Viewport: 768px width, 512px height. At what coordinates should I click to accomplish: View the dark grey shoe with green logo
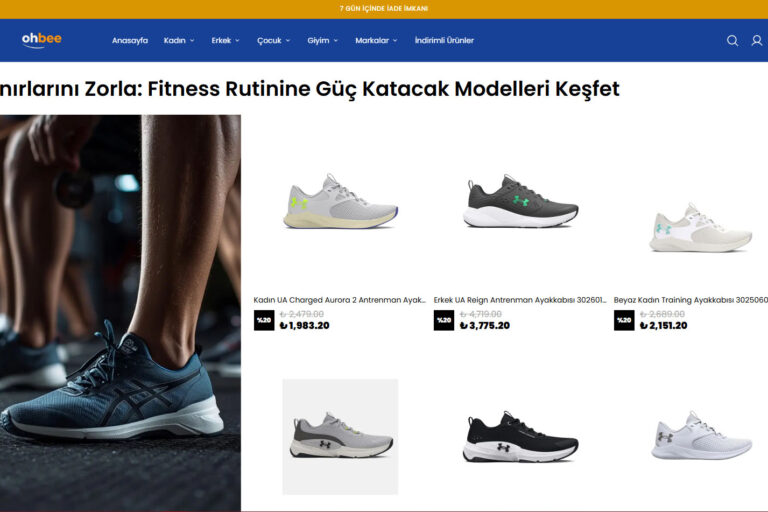520,201
